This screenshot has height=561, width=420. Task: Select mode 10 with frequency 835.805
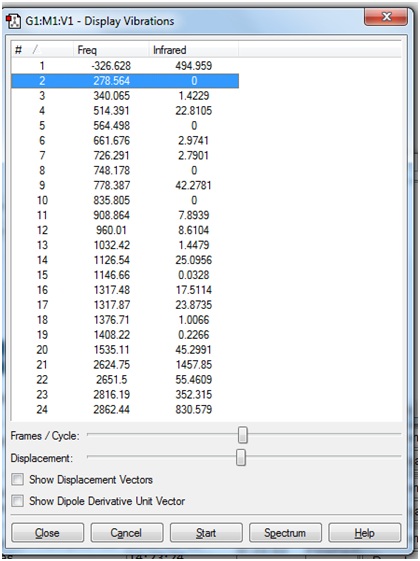point(125,200)
